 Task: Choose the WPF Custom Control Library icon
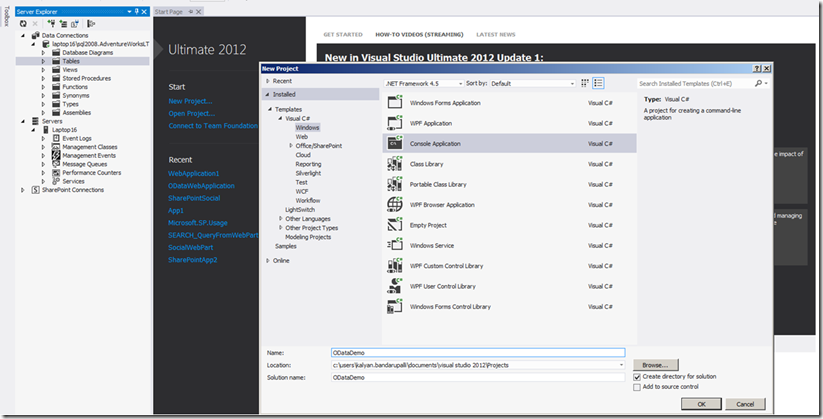point(395,266)
